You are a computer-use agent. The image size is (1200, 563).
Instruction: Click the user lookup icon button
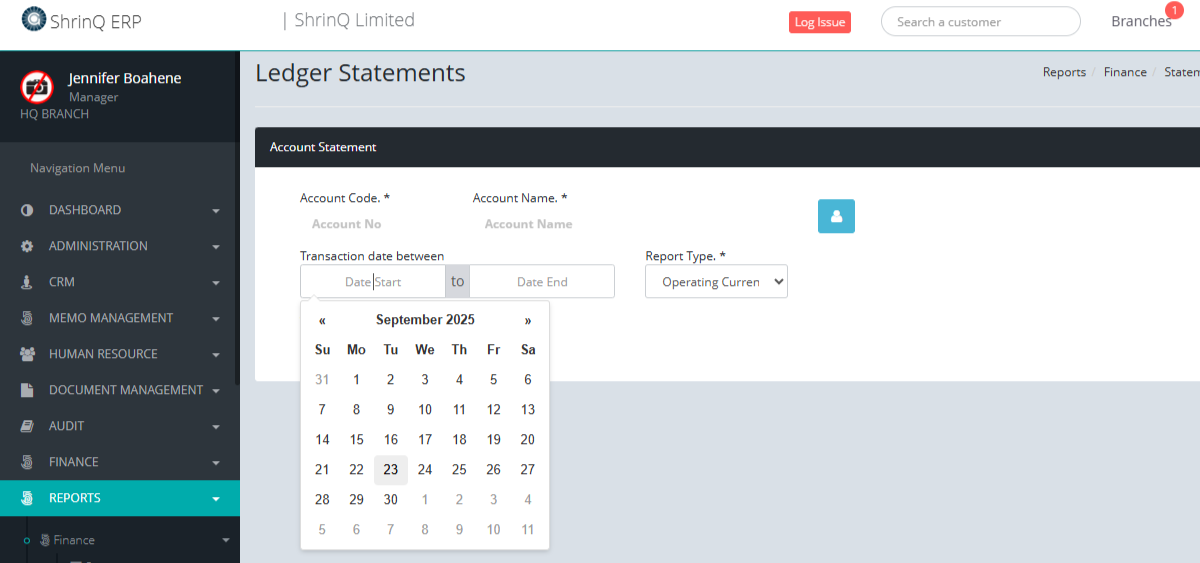click(x=836, y=216)
